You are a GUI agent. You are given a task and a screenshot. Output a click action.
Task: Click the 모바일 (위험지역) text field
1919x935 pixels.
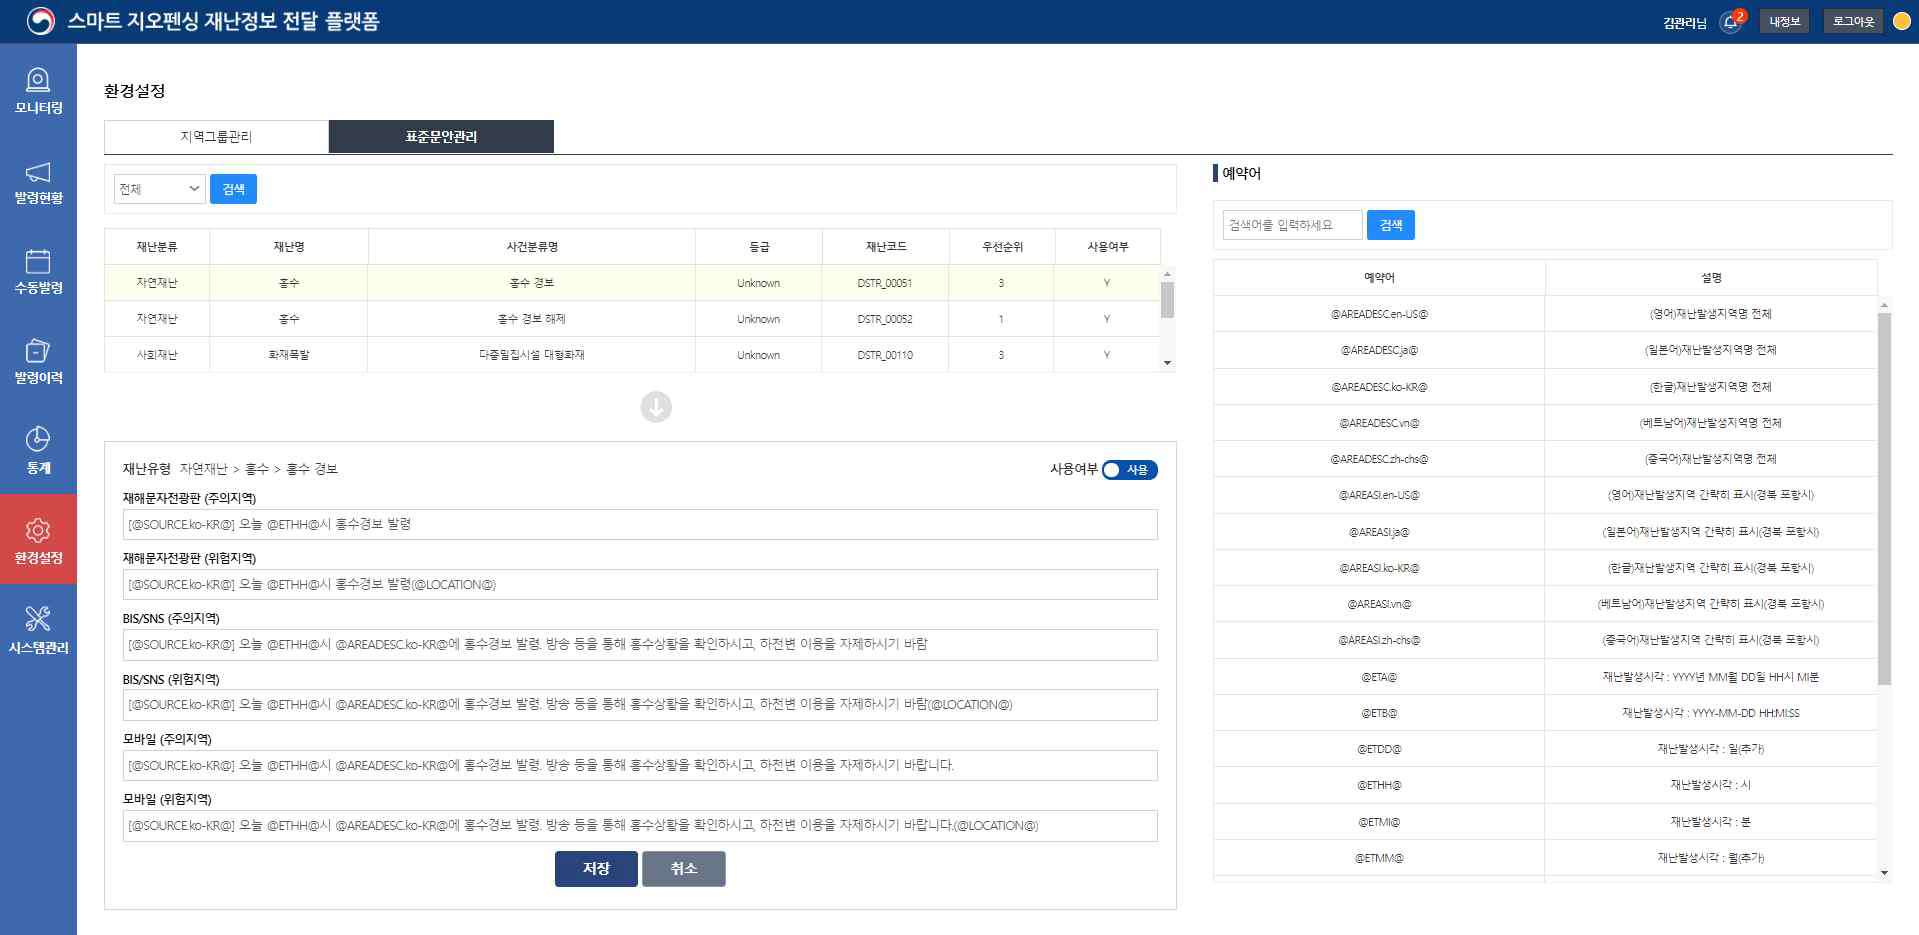click(x=640, y=826)
